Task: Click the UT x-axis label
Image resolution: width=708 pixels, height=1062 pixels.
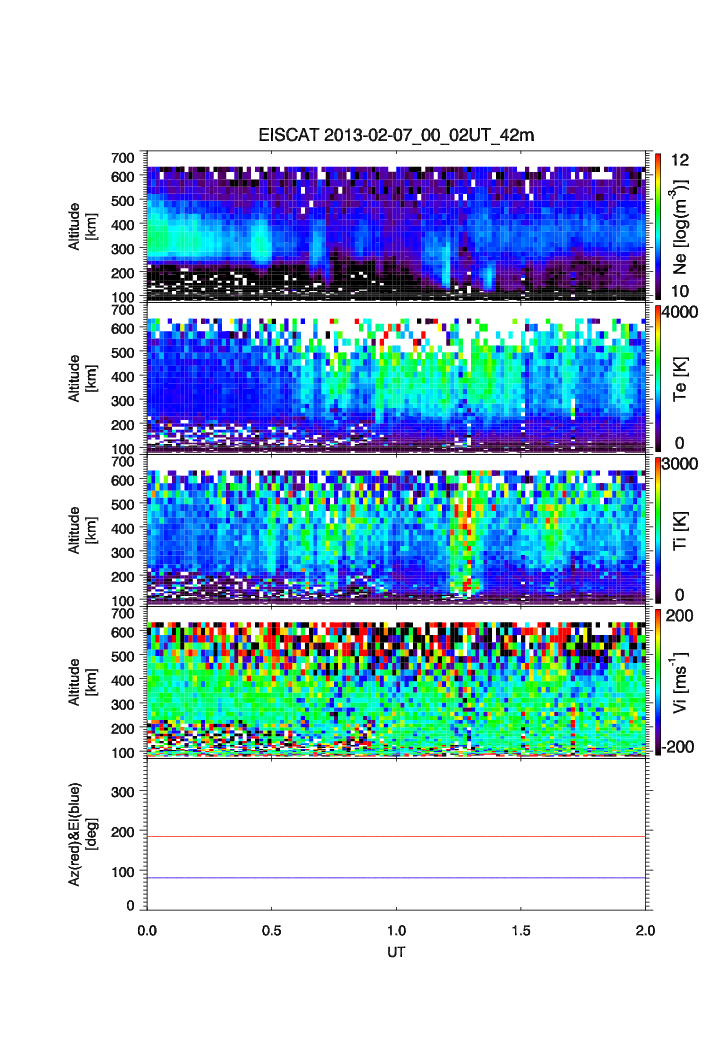Action: coord(396,952)
